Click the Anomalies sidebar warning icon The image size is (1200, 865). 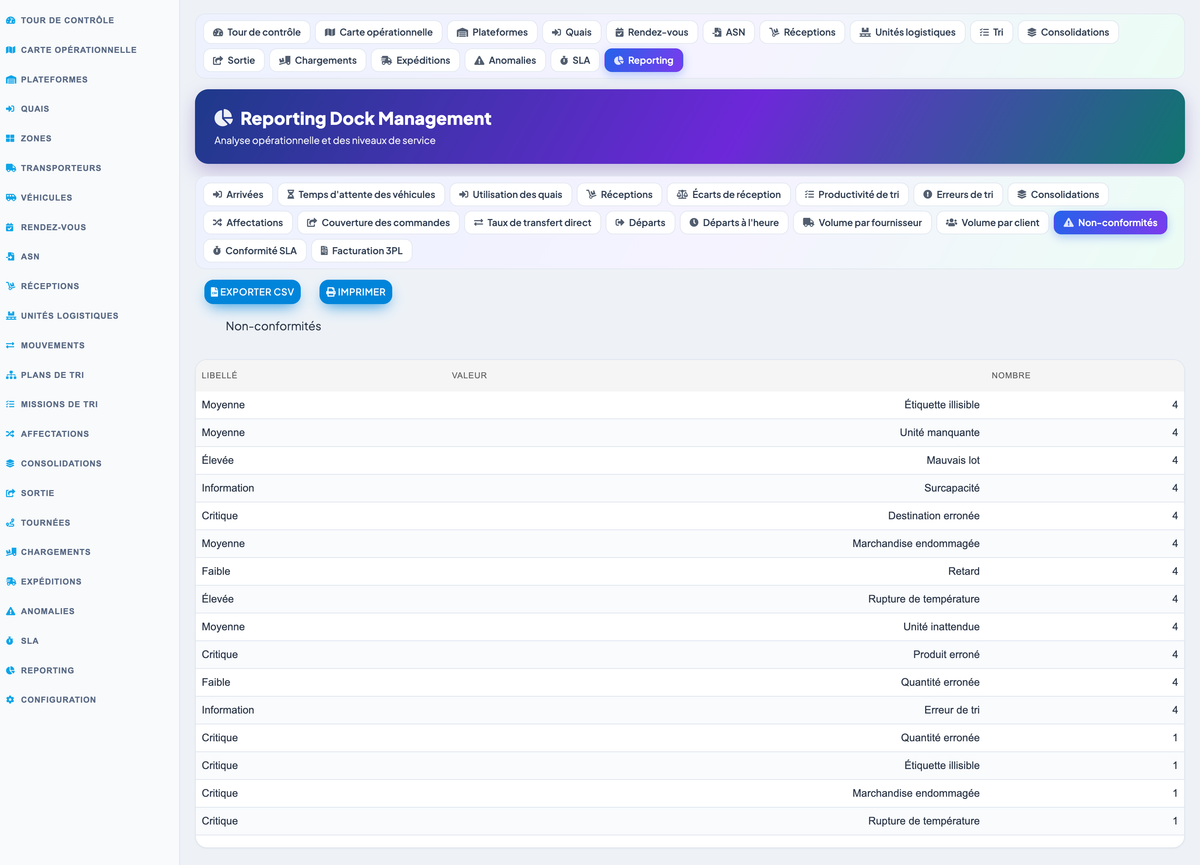[x=10, y=611]
